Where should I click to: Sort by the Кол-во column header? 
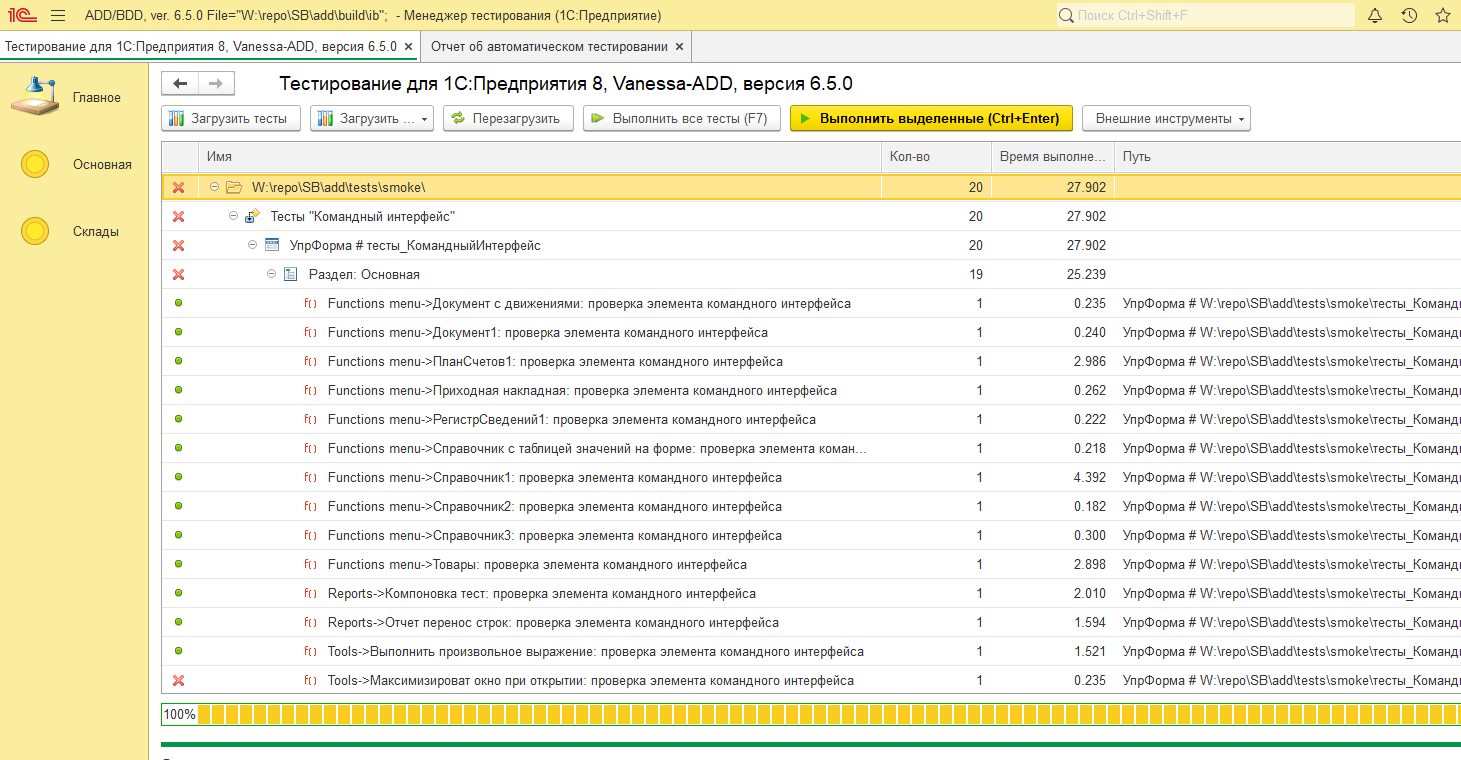pos(936,157)
